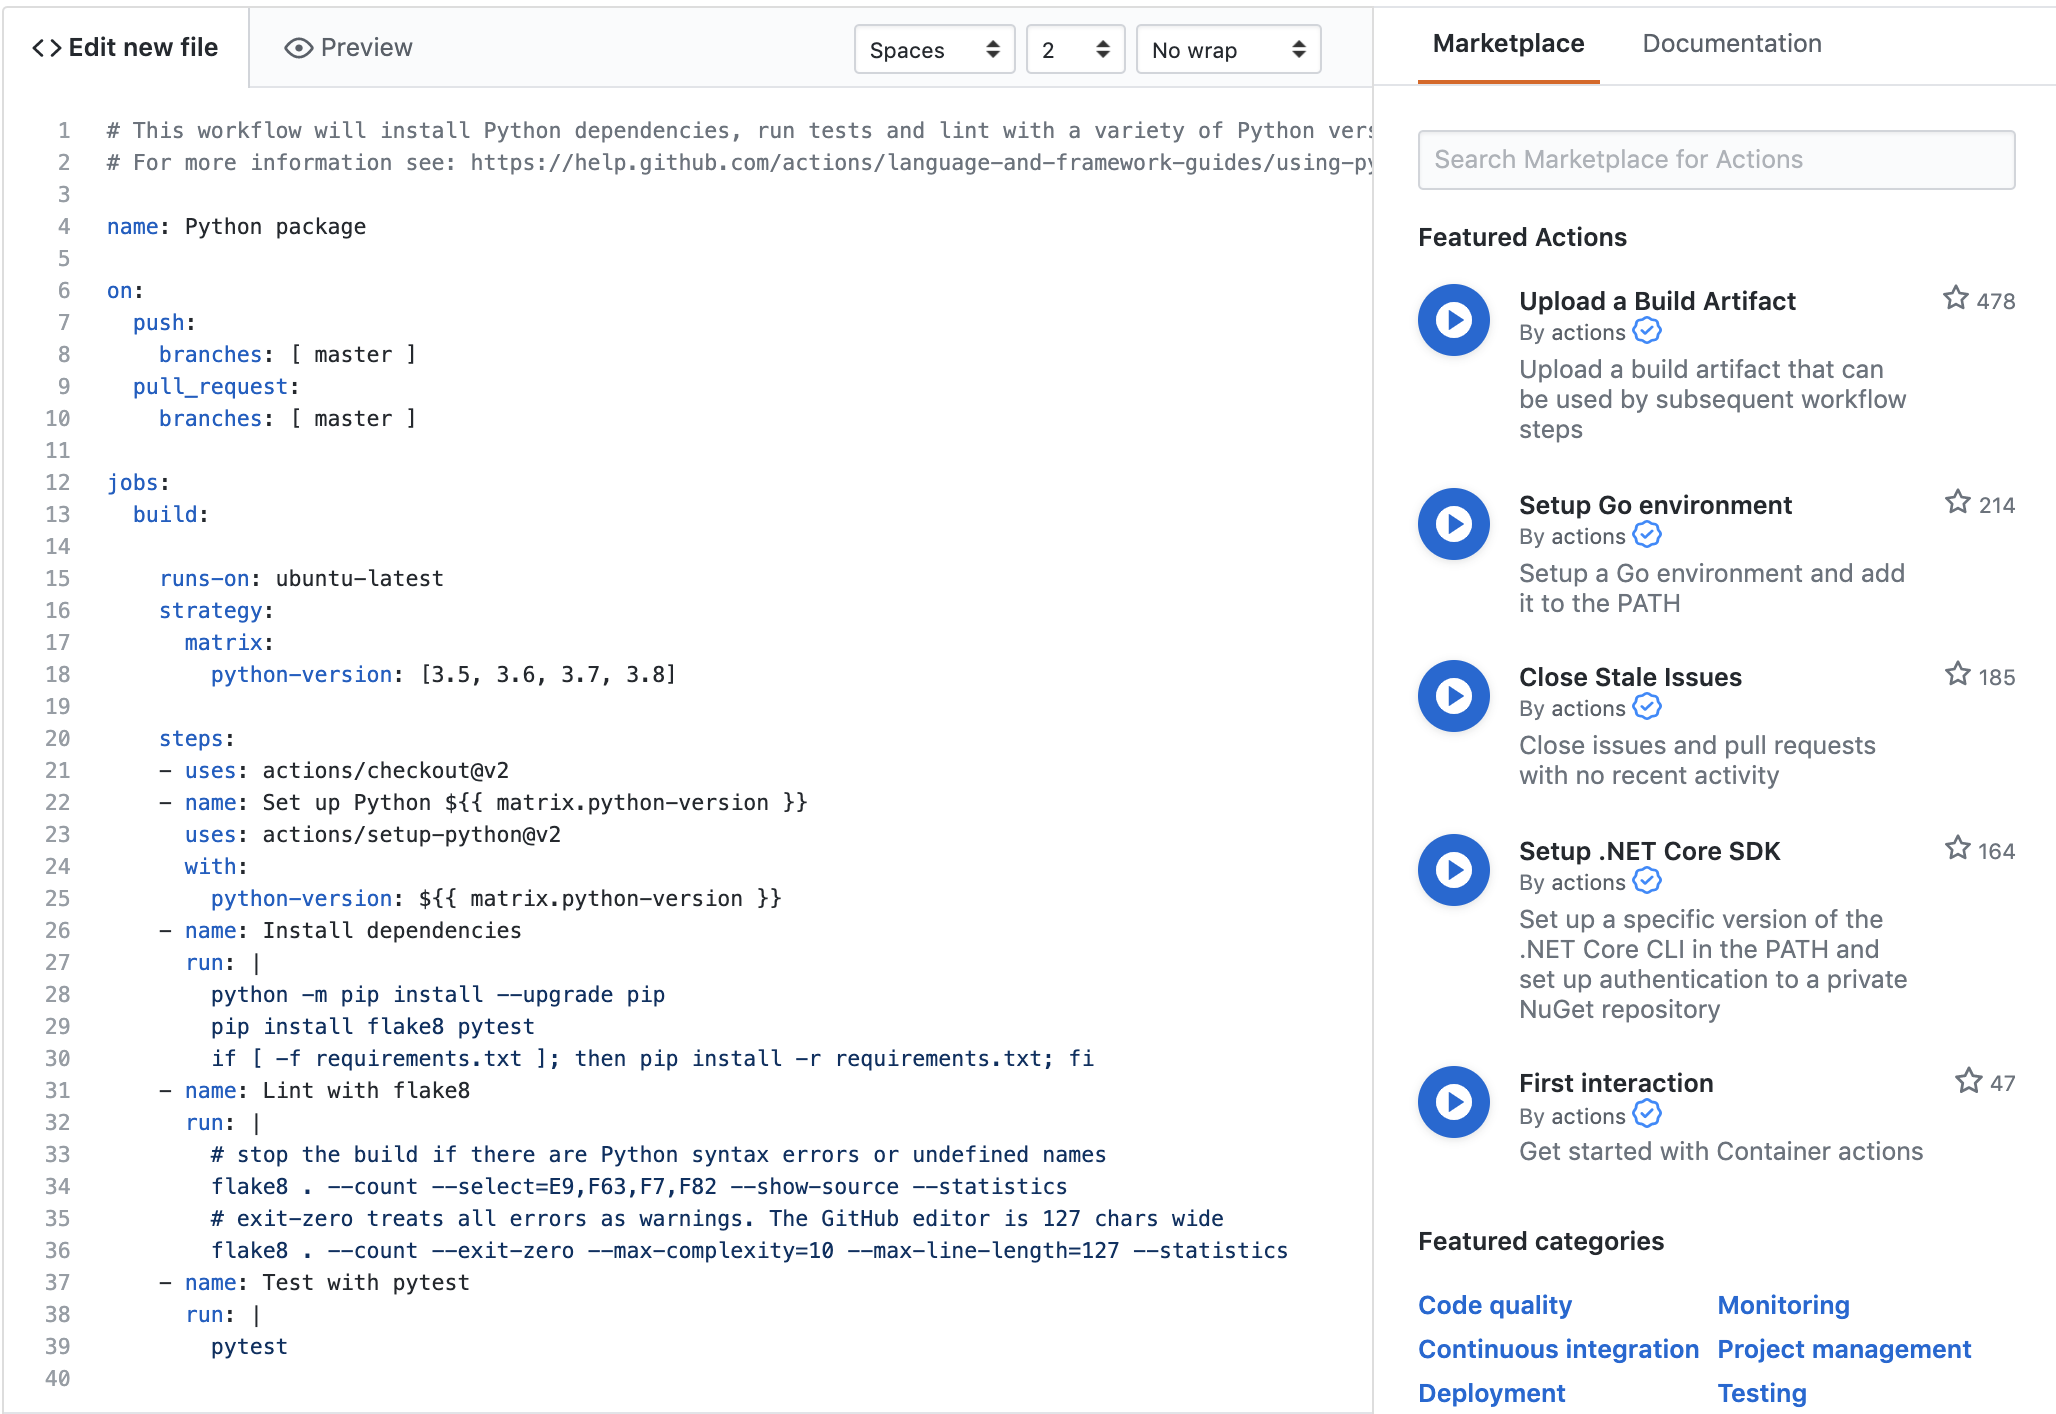The width and height of the screenshot is (2056, 1414).
Task: Switch to the Documentation tab
Action: pos(1731,44)
